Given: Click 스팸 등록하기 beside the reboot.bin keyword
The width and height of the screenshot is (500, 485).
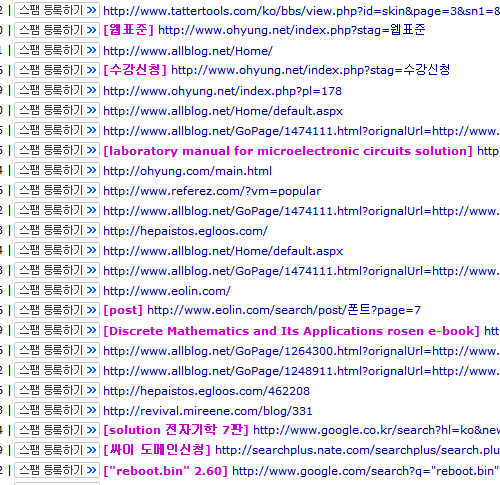Looking at the screenshot, I should 57,470.
